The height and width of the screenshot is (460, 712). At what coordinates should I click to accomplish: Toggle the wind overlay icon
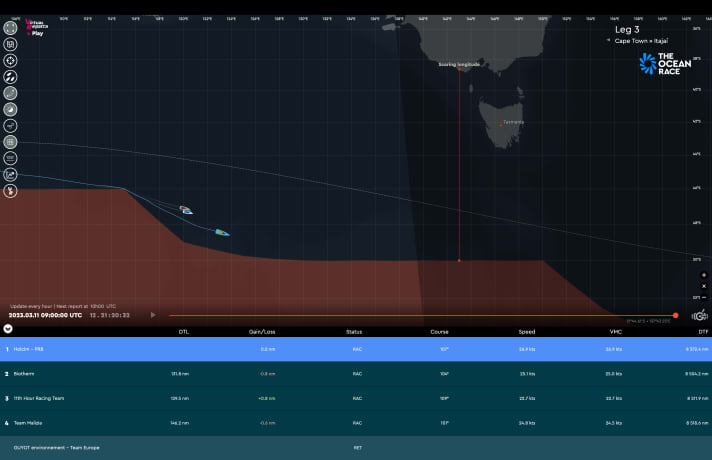coord(10,126)
